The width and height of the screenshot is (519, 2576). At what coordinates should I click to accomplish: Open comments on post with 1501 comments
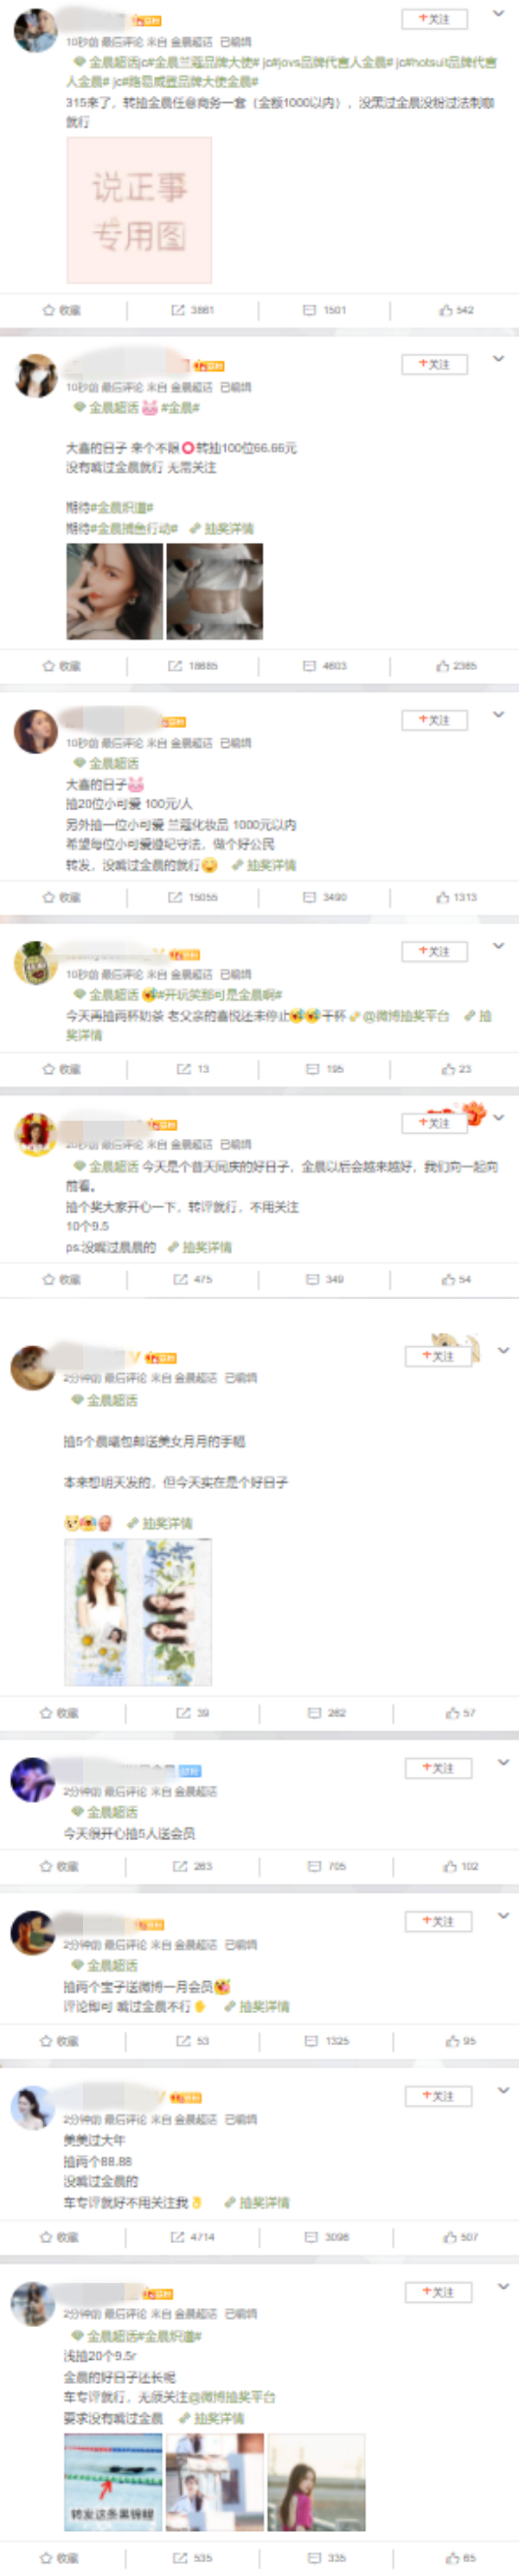(x=324, y=310)
